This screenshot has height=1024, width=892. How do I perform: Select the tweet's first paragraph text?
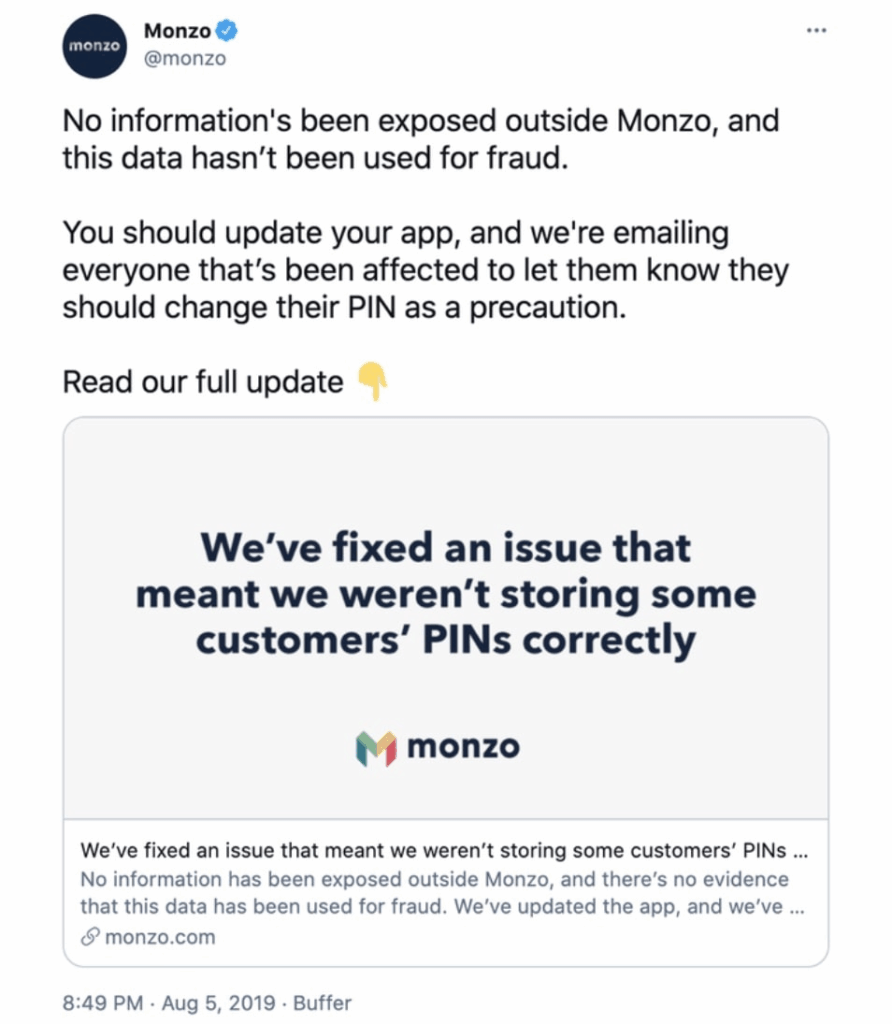tap(421, 139)
